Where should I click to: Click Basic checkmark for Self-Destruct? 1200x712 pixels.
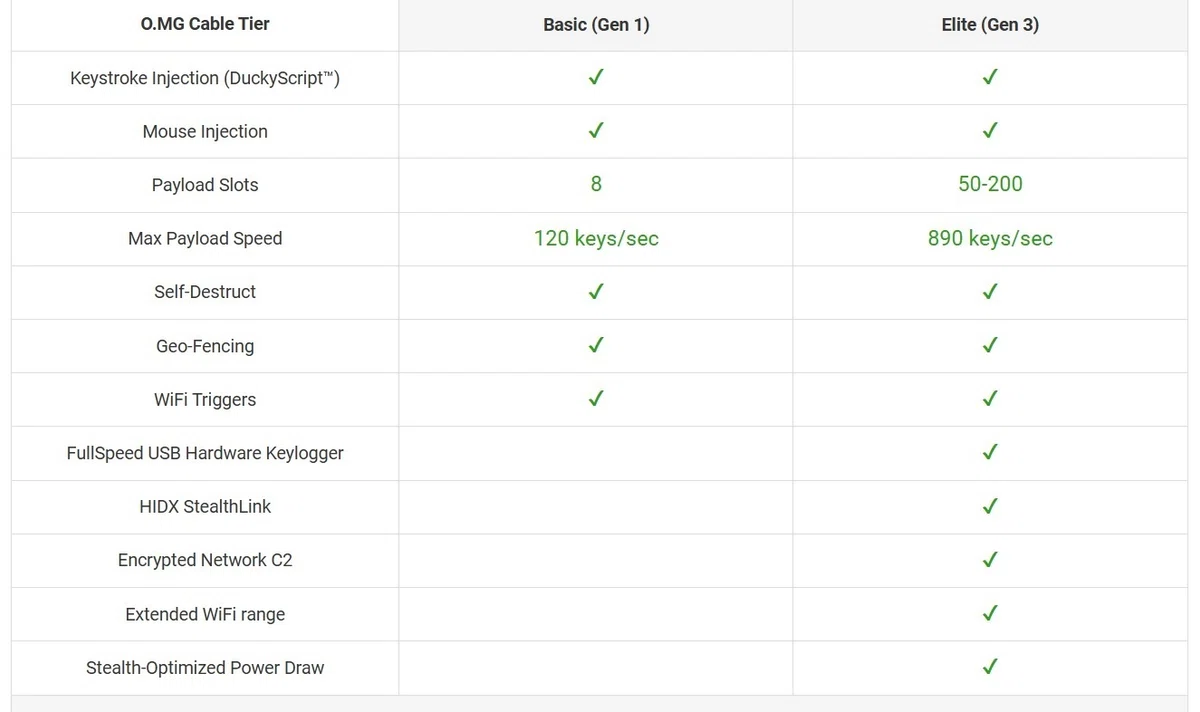[596, 291]
